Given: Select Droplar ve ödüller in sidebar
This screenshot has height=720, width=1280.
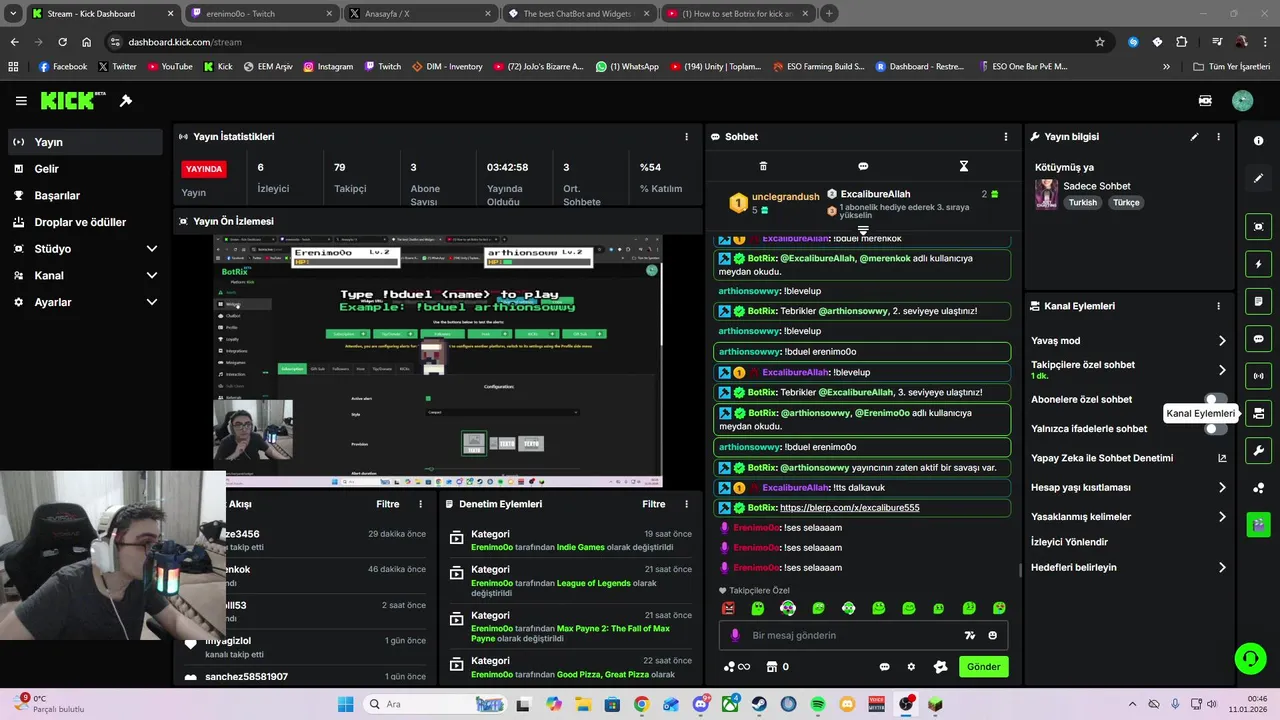Looking at the screenshot, I should (x=85, y=222).
